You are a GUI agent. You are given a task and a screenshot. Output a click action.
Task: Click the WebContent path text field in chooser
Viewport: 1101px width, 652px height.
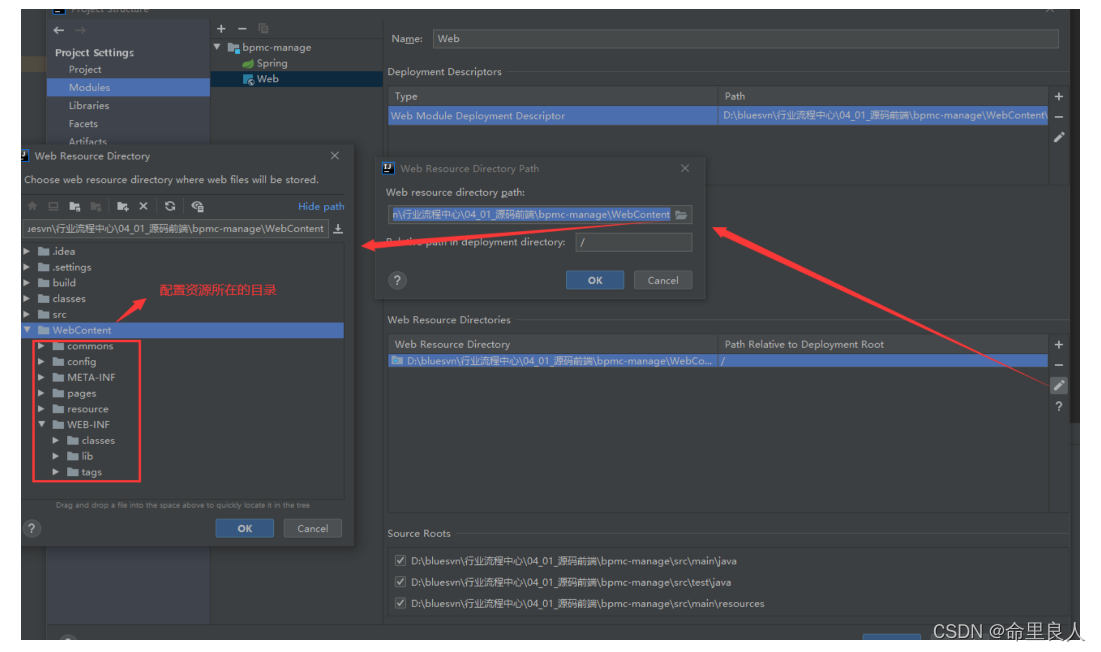(176, 229)
